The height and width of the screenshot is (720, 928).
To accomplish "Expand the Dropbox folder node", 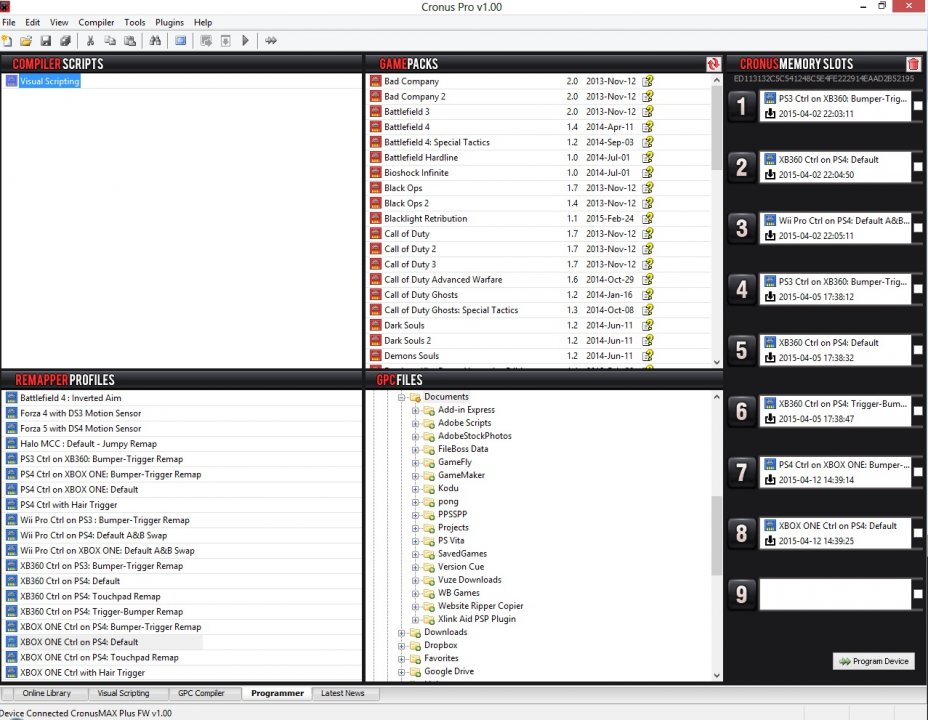I will click(x=402, y=645).
